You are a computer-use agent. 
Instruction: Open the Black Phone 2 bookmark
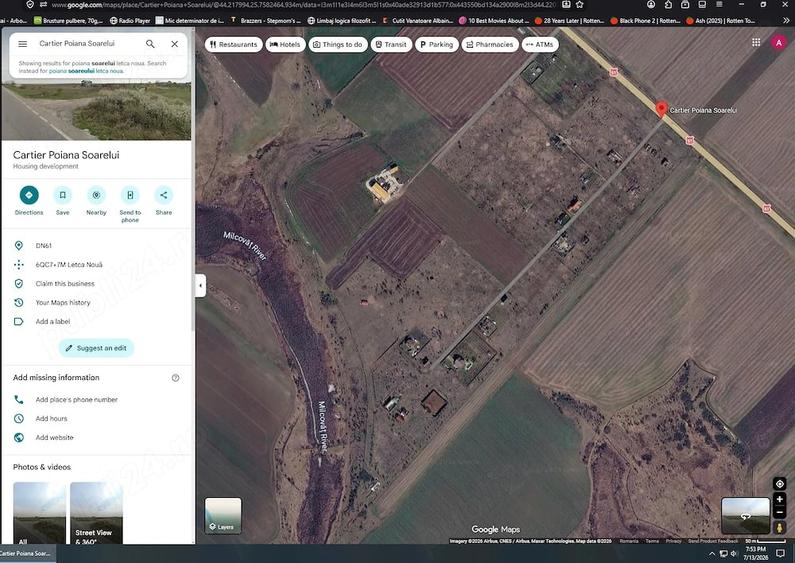(x=645, y=21)
